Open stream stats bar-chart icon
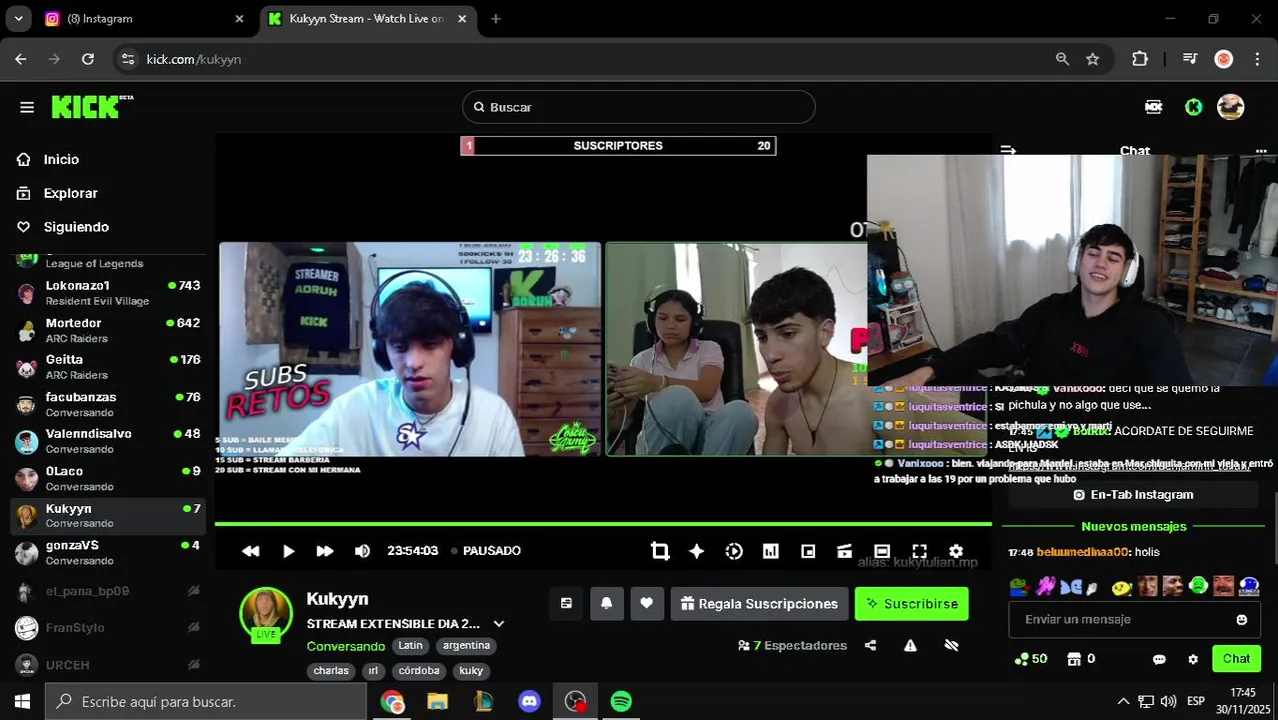Viewport: 1278px width, 720px height. 771,551
